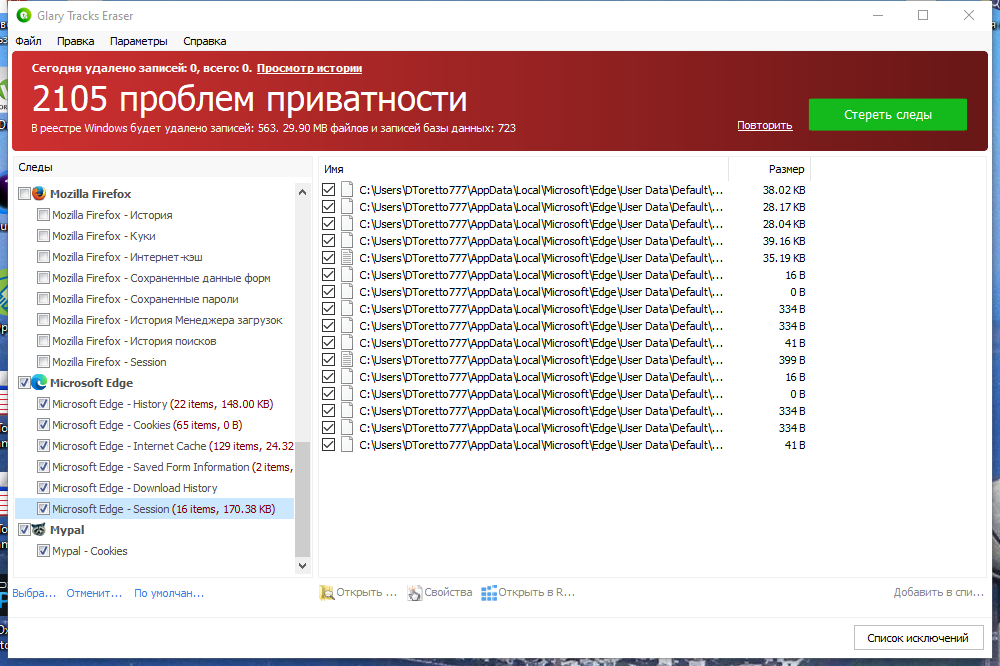
Task: Uncheck Mypal - Cookies checkbox
Action: tap(43, 551)
